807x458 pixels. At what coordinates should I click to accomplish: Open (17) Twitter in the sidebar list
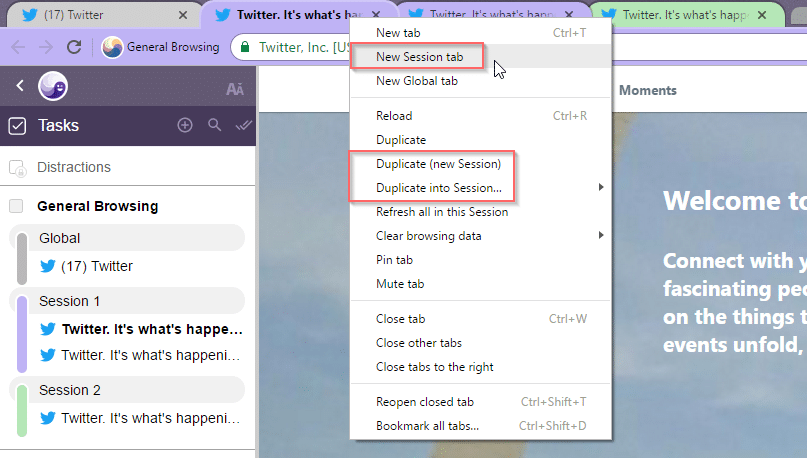[97, 266]
